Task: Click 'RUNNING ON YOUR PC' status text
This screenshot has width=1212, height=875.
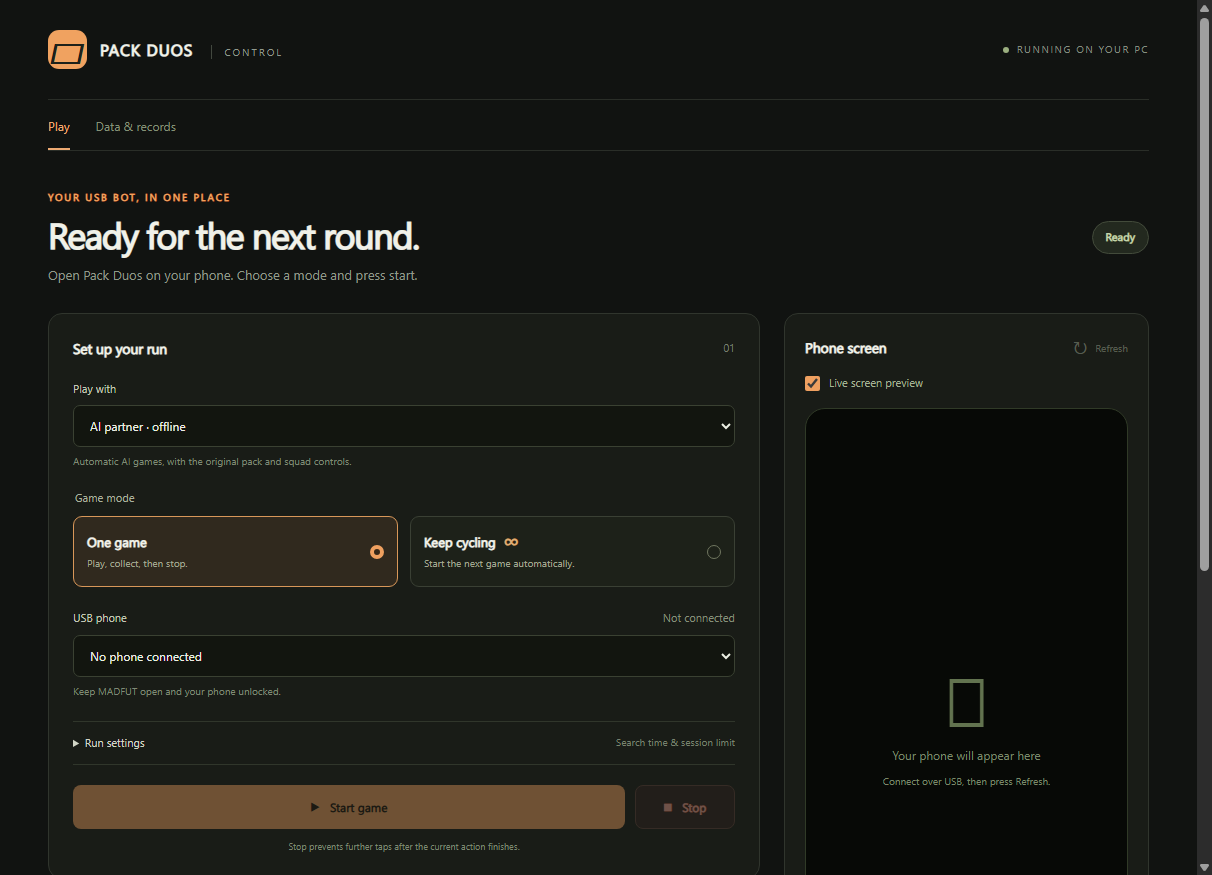Action: point(1082,50)
